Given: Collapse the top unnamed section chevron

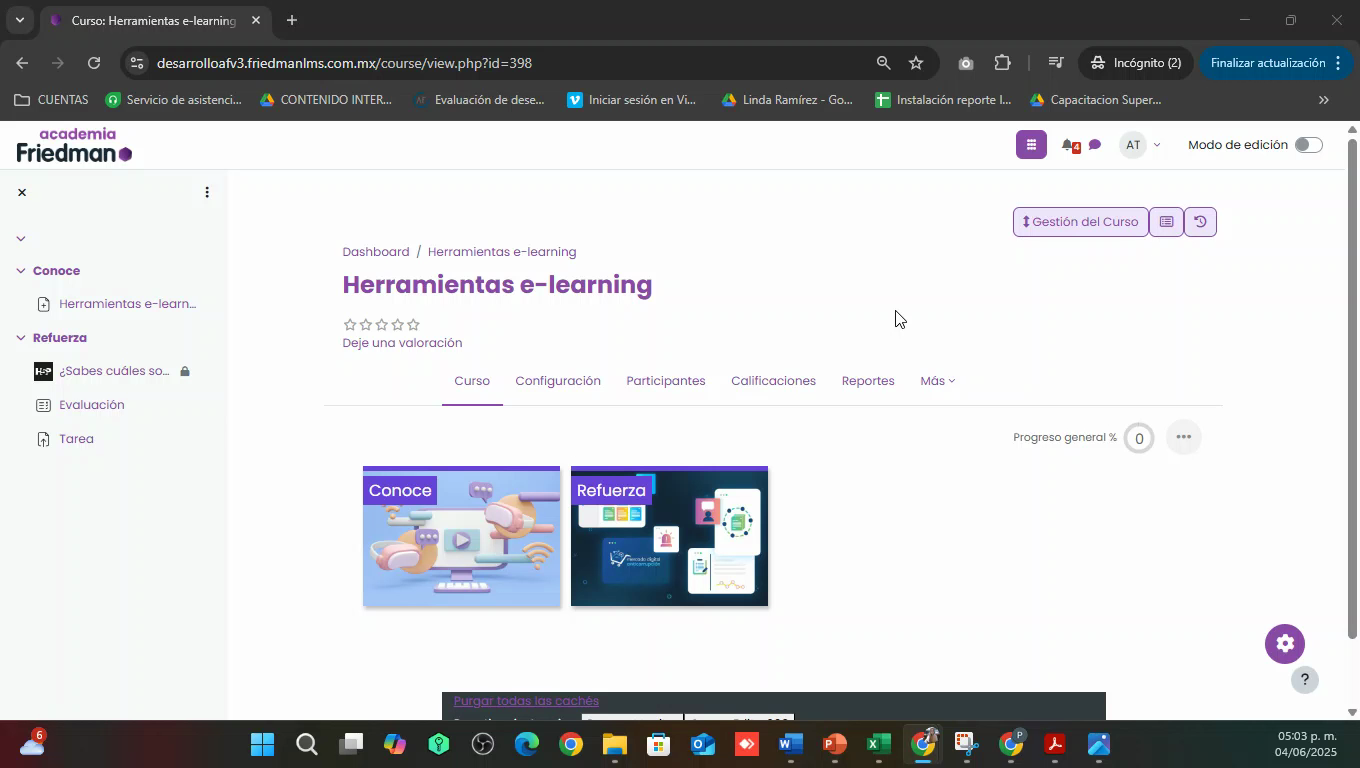Looking at the screenshot, I should click(20, 238).
